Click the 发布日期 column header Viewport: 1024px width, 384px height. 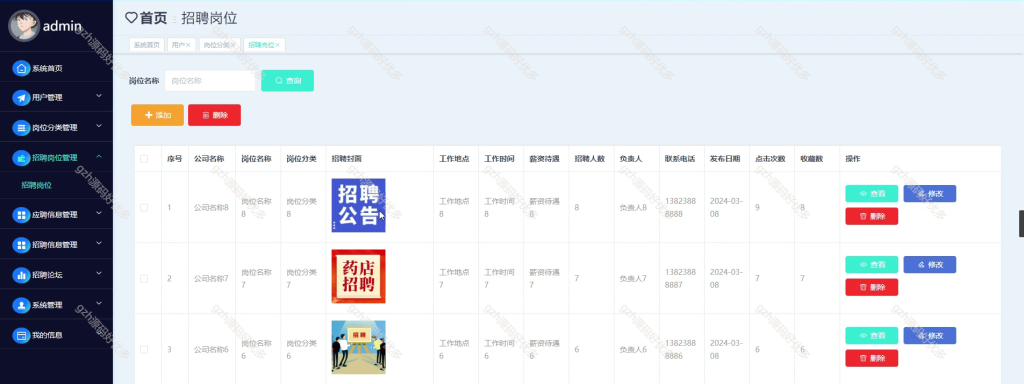pos(725,159)
